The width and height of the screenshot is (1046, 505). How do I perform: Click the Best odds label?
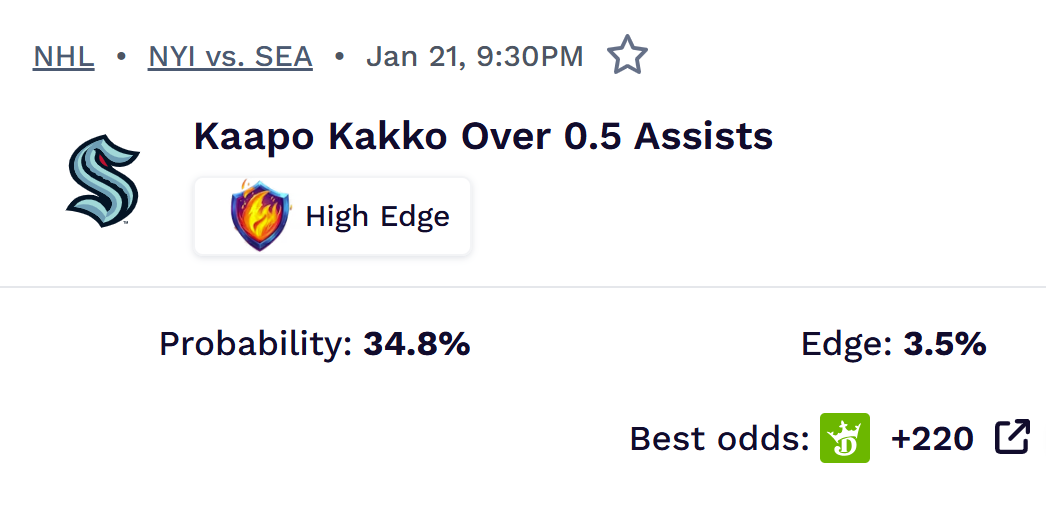tap(719, 438)
